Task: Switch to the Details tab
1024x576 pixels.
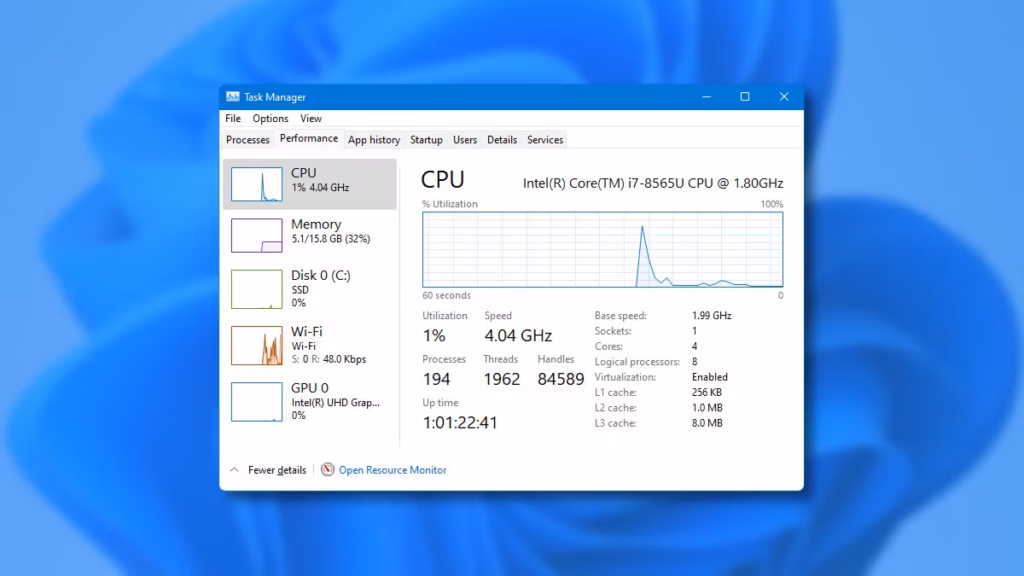Action: click(502, 140)
